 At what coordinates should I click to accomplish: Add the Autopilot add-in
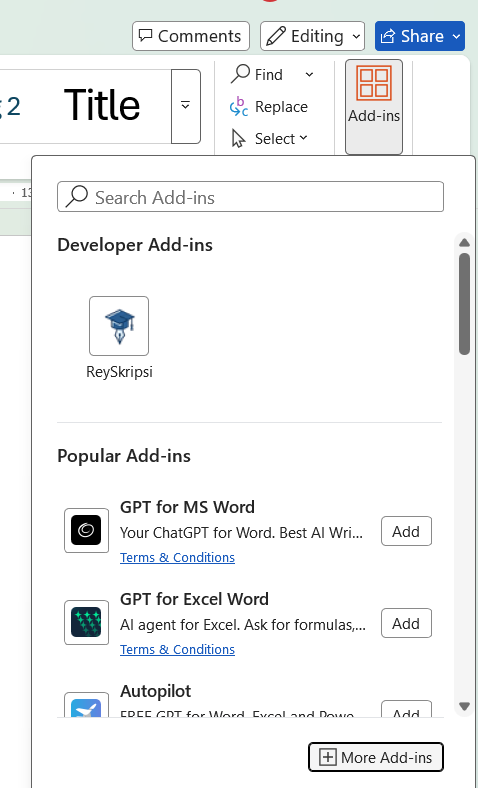click(x=406, y=709)
